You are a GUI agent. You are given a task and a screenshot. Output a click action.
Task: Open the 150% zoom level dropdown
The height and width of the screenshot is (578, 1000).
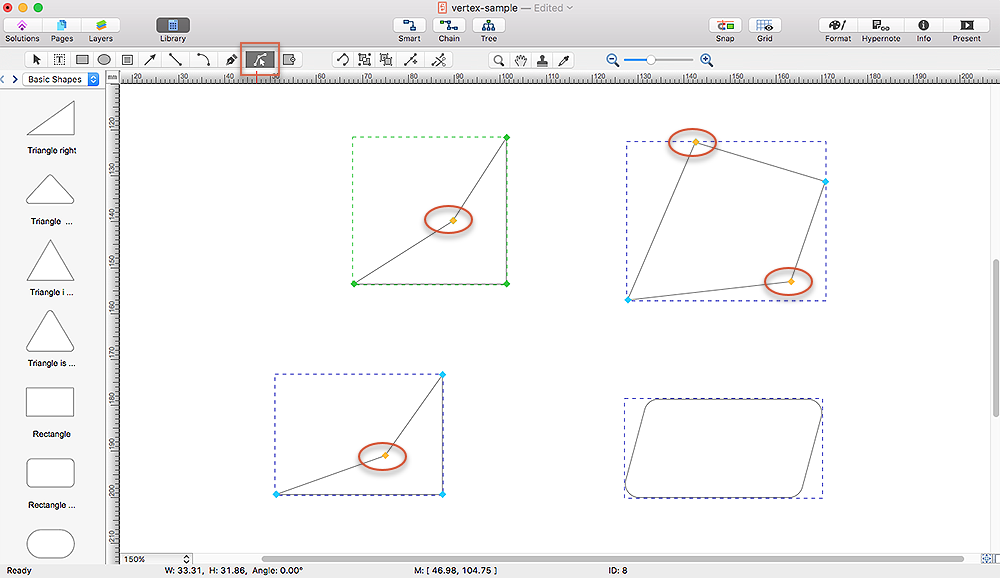(x=157, y=559)
